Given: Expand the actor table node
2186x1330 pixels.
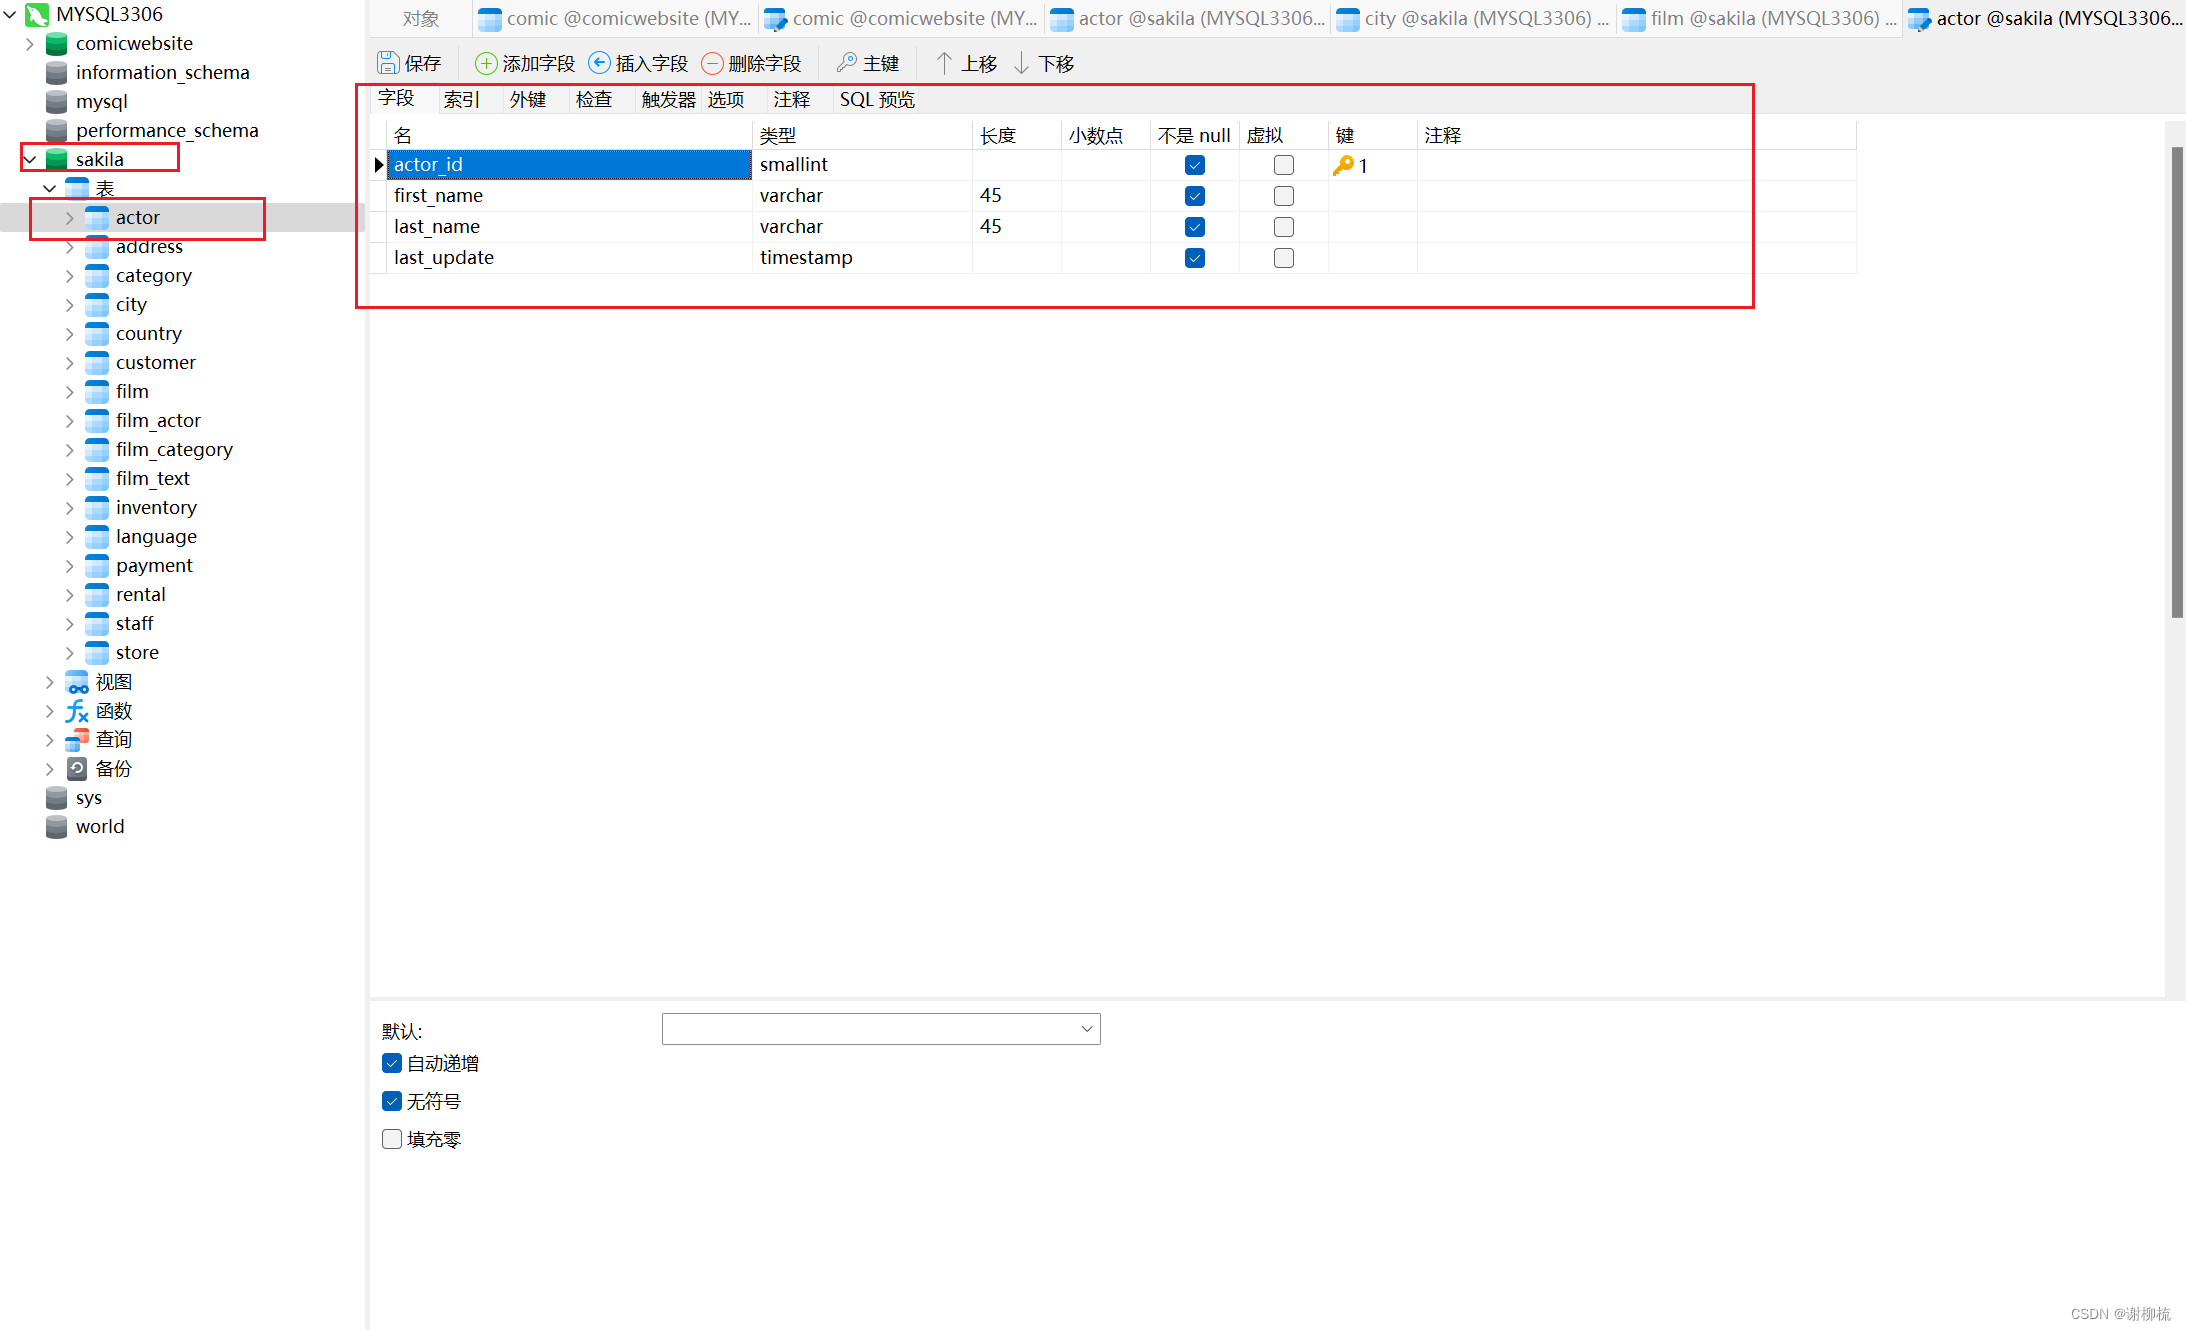Looking at the screenshot, I should [69, 217].
